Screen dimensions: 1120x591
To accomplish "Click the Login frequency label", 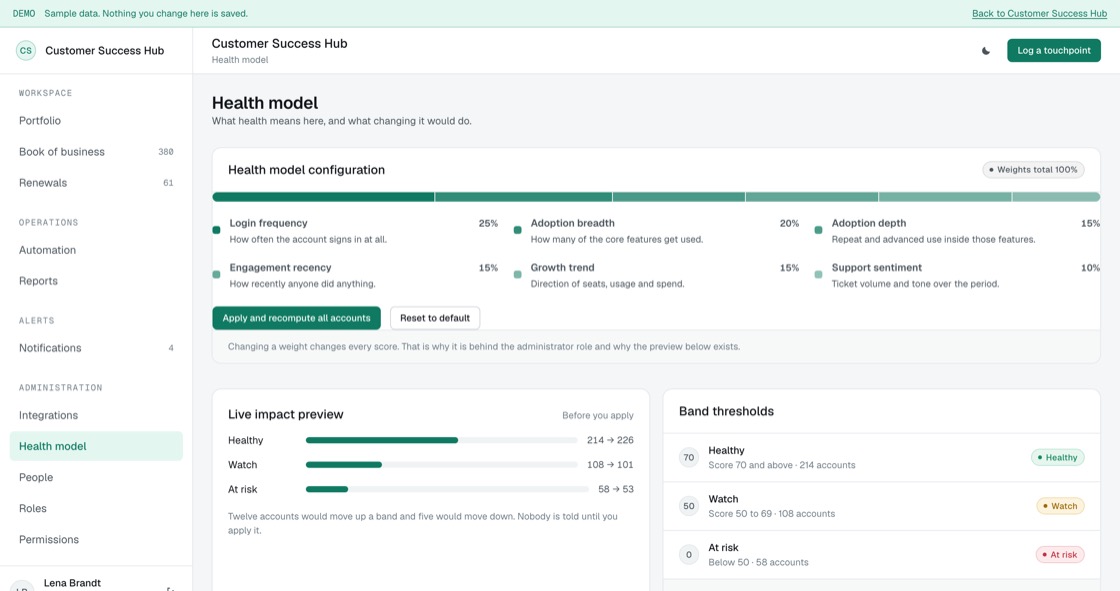I will (269, 224).
